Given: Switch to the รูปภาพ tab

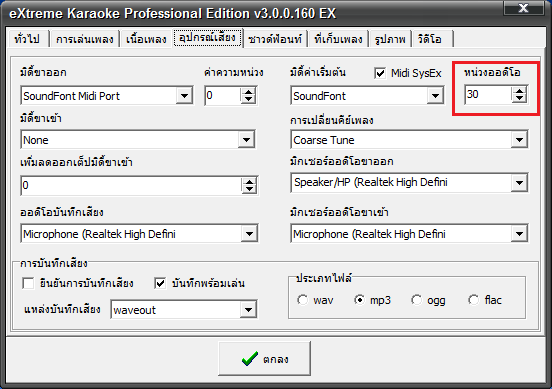Looking at the screenshot, I should [x=390, y=39].
